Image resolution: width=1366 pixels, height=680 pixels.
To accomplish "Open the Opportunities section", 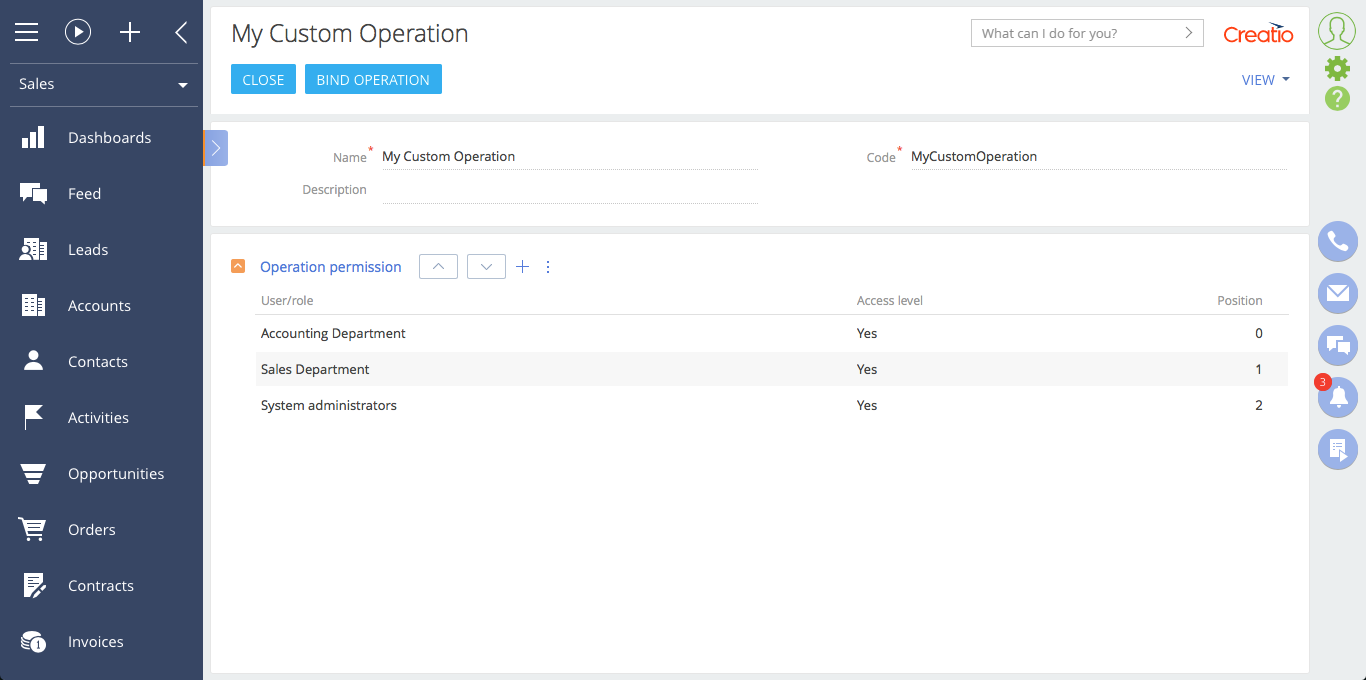I will pyautogui.click(x=115, y=474).
